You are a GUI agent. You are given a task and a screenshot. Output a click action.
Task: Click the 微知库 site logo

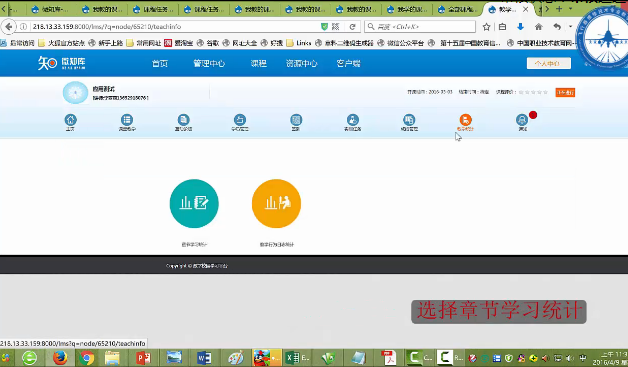click(x=62, y=63)
